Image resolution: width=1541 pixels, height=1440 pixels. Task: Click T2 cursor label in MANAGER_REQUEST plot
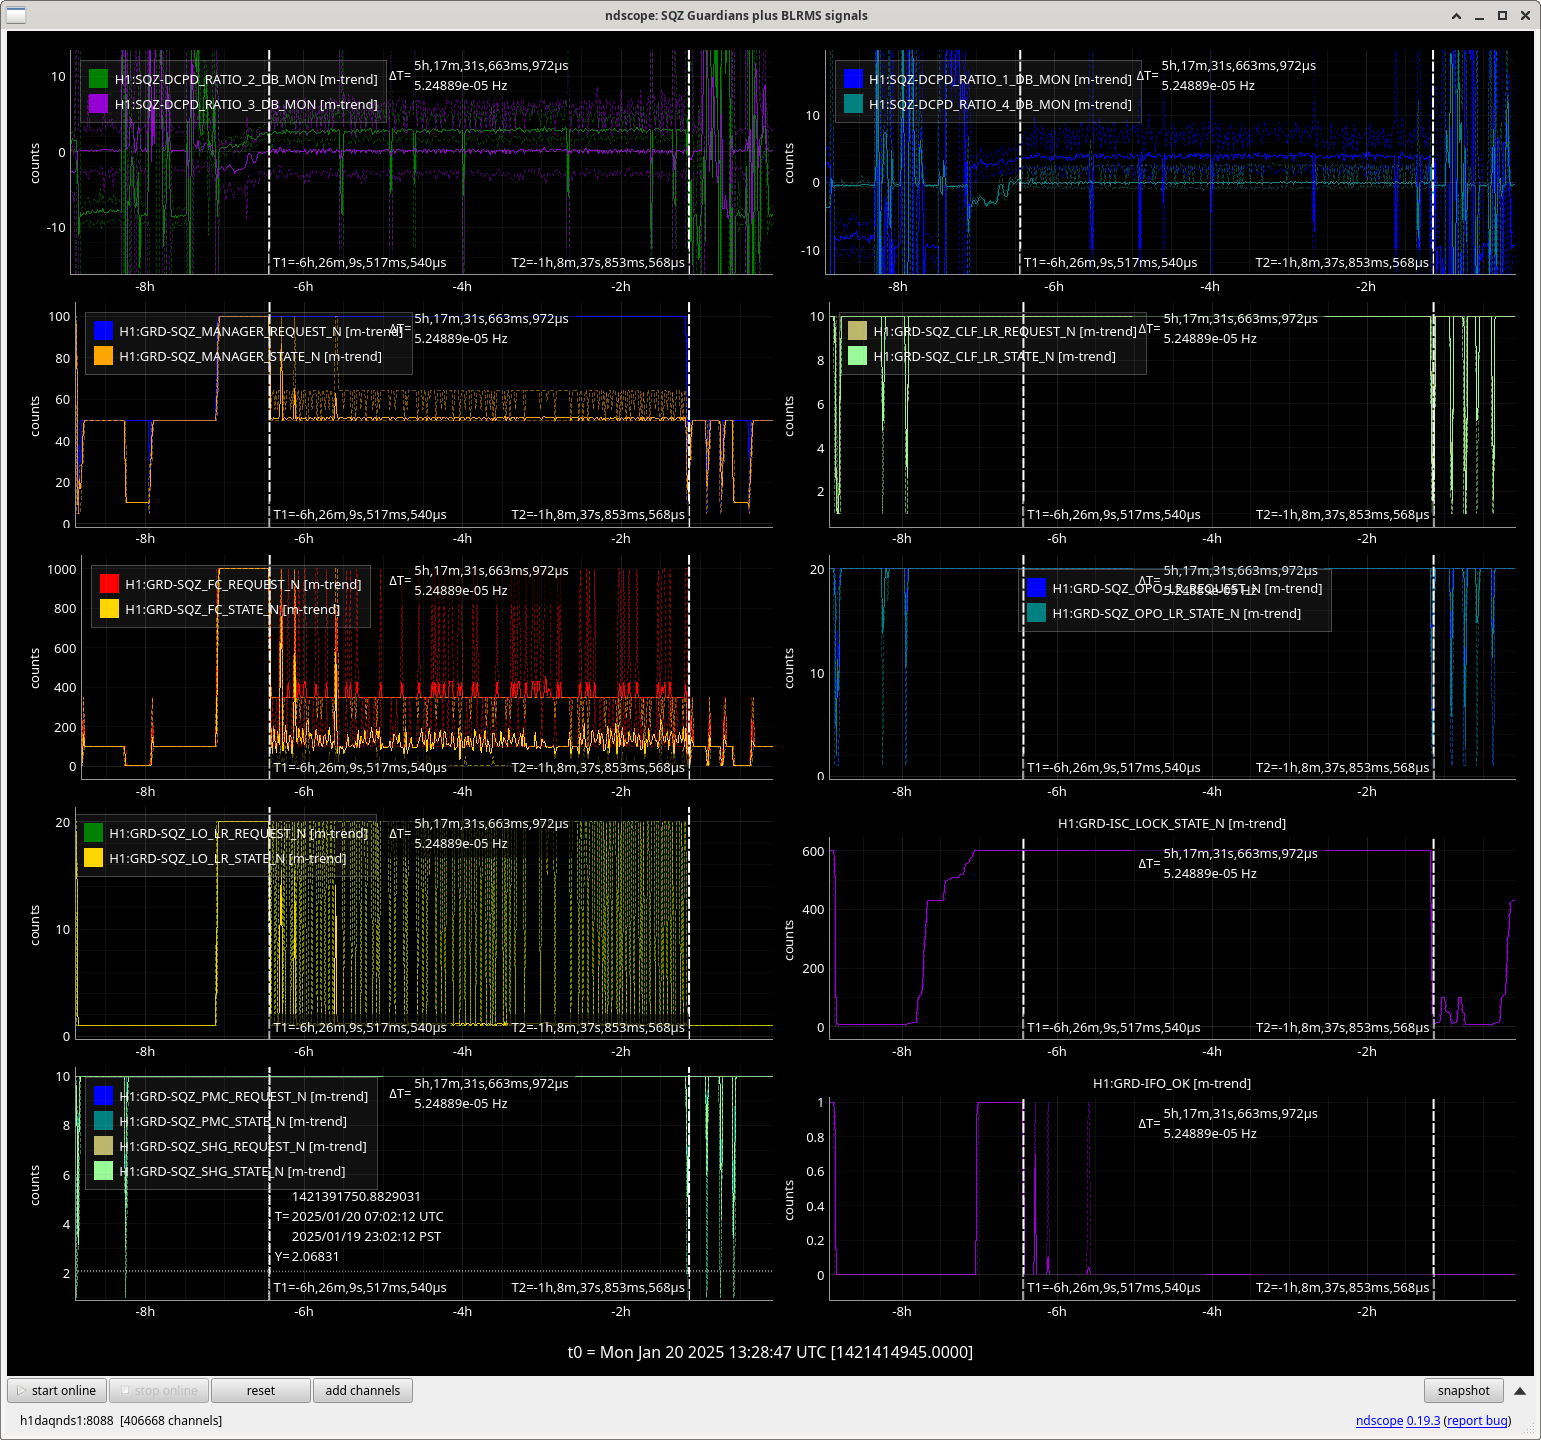coord(598,514)
